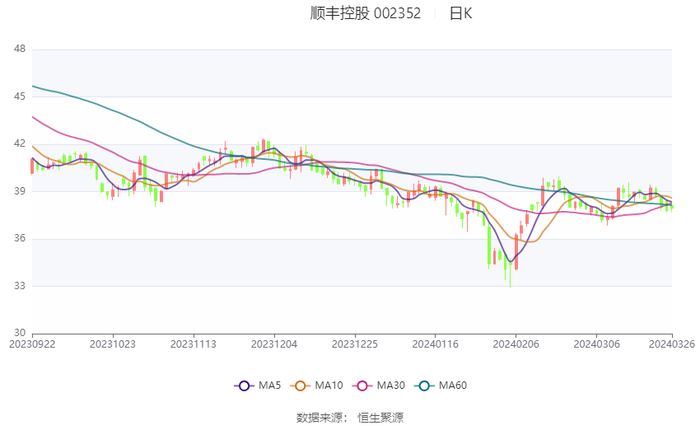Click the 20240326 end date axis label
The width and height of the screenshot is (700, 426).
[672, 343]
